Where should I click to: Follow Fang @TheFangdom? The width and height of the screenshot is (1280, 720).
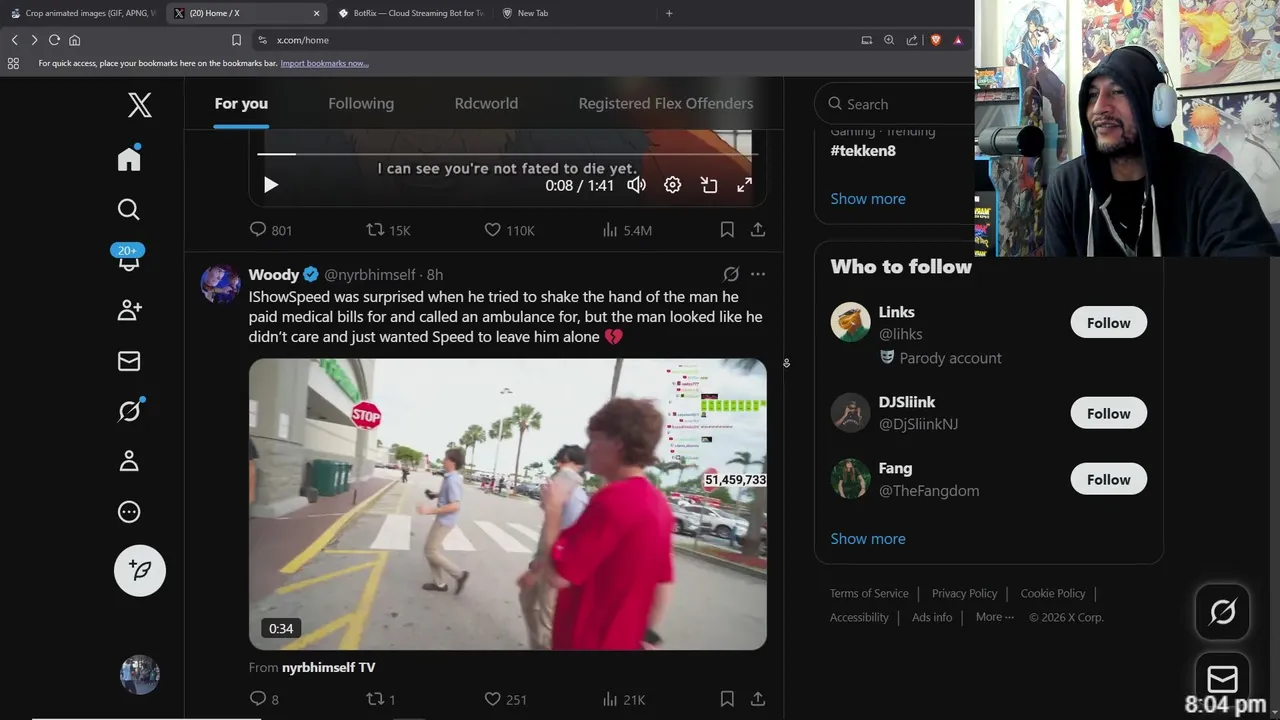pyautogui.click(x=1108, y=480)
